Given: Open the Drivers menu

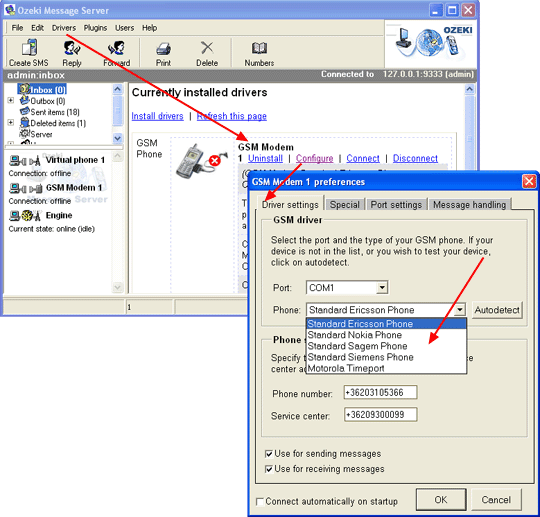Looking at the screenshot, I should [x=64, y=28].
